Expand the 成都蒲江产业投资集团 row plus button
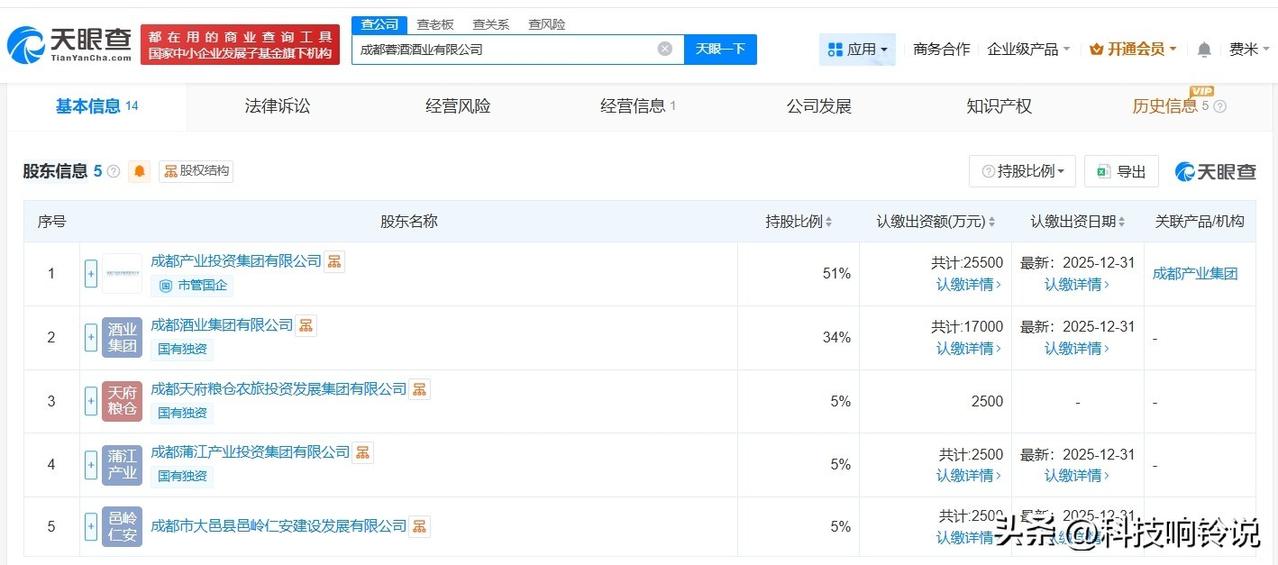The width and height of the screenshot is (1278, 565). coord(91,465)
